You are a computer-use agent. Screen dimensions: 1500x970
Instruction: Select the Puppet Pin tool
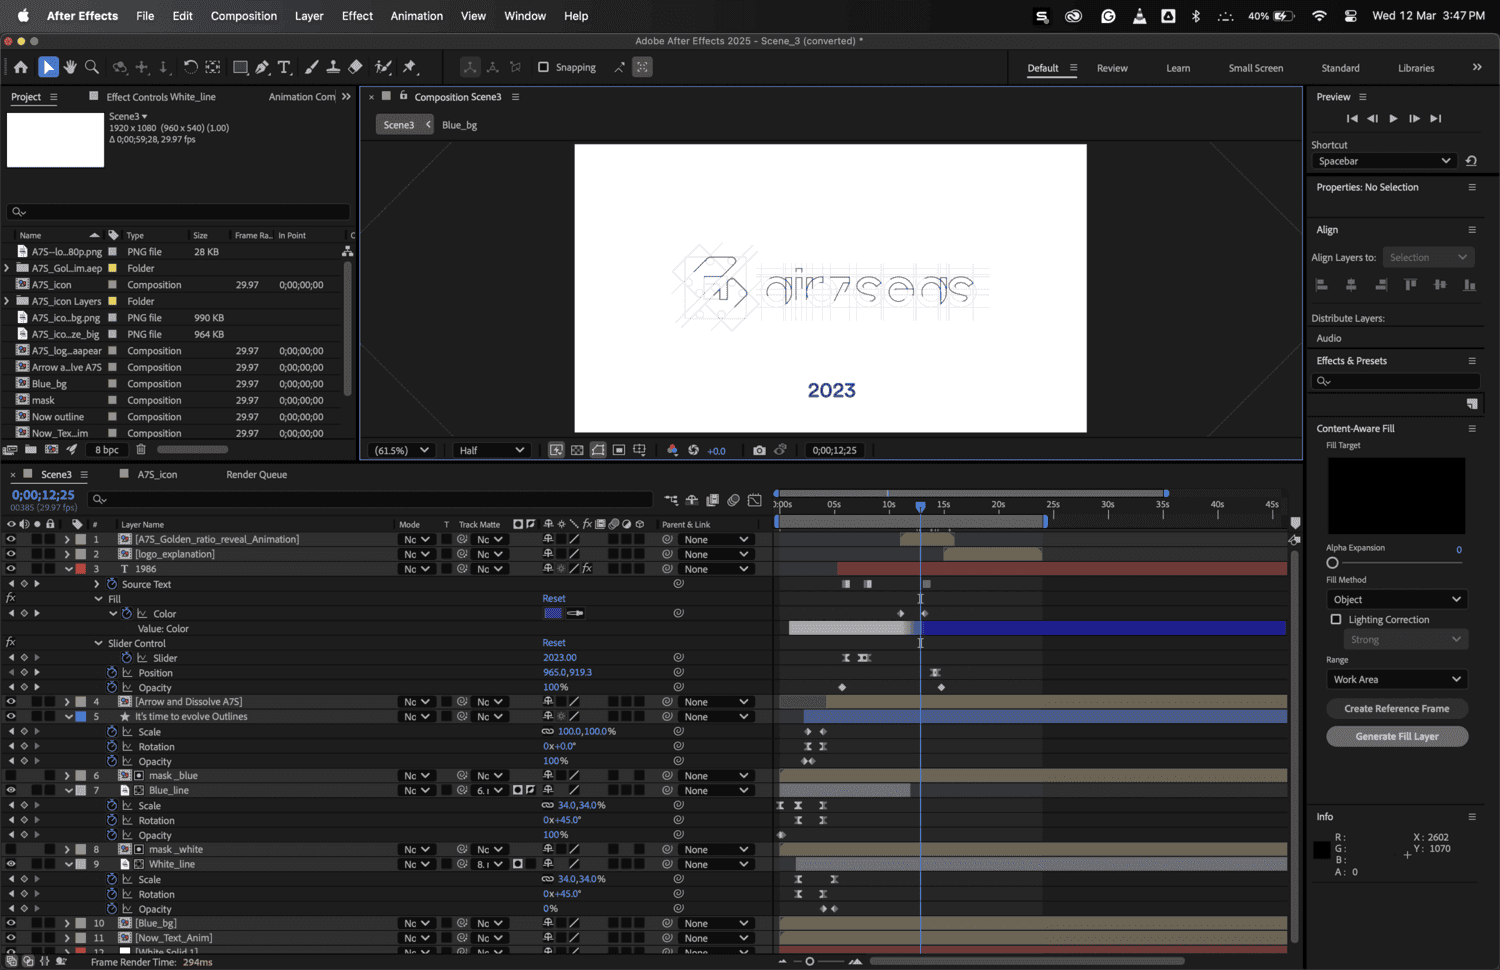coord(409,67)
